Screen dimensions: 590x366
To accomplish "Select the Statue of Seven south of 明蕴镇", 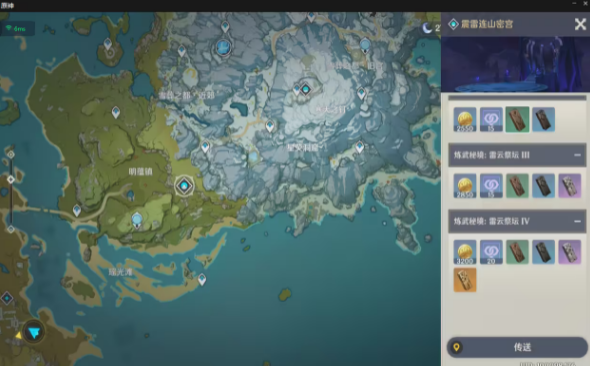I will pos(137,220).
